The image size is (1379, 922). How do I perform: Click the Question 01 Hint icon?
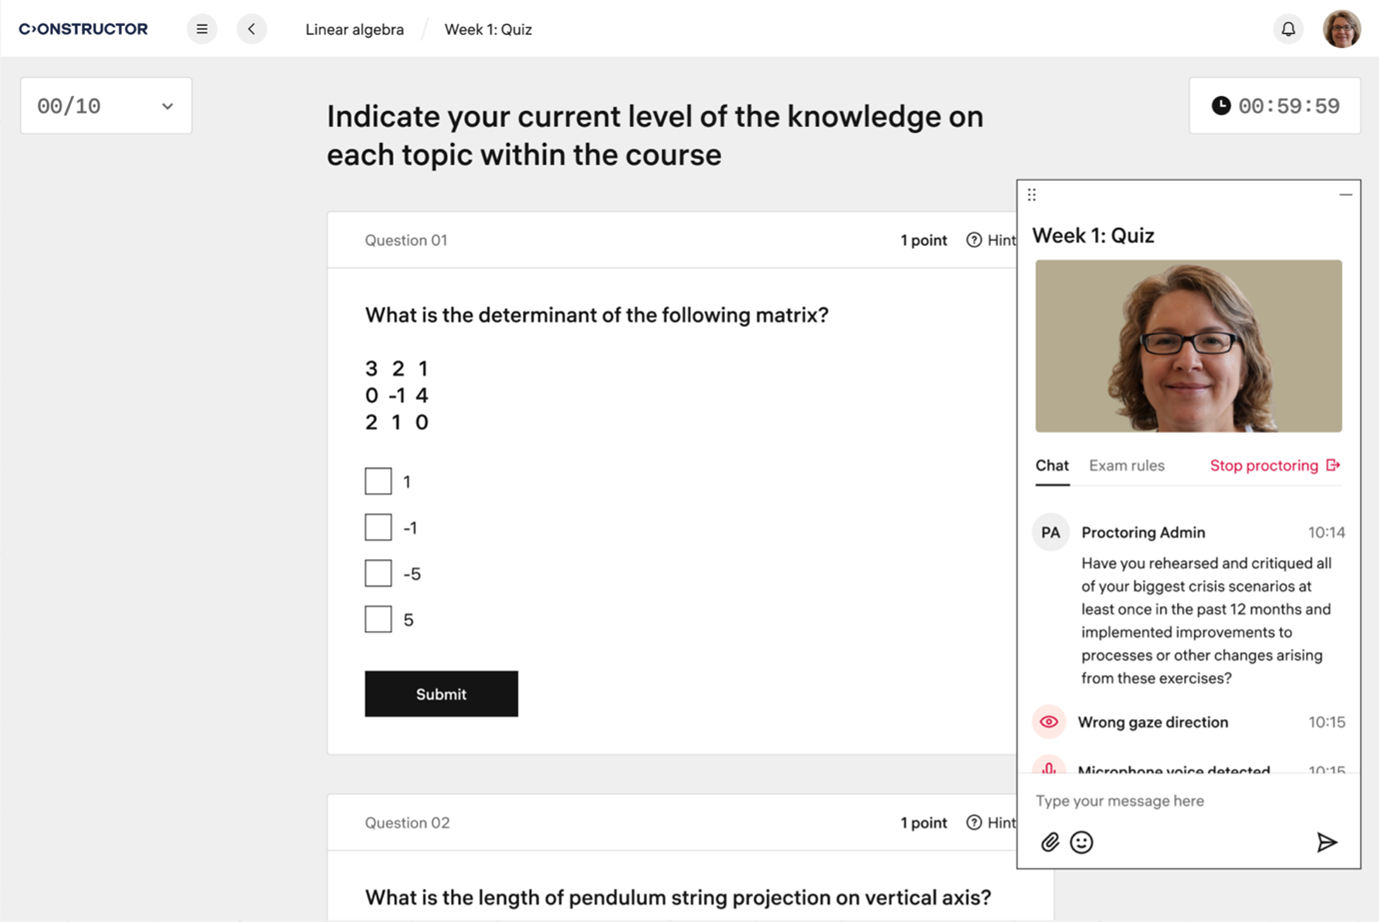(x=974, y=240)
